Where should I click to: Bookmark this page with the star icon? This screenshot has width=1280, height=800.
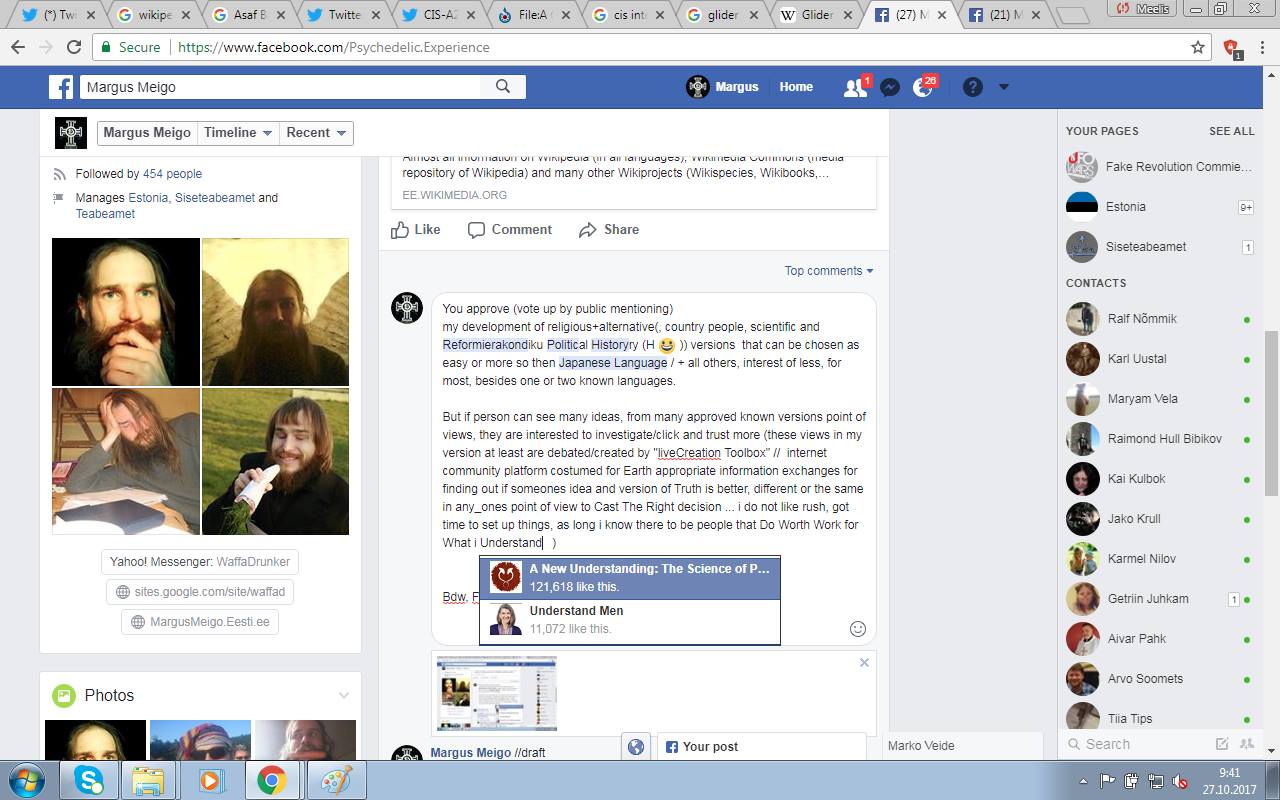[x=1198, y=47]
